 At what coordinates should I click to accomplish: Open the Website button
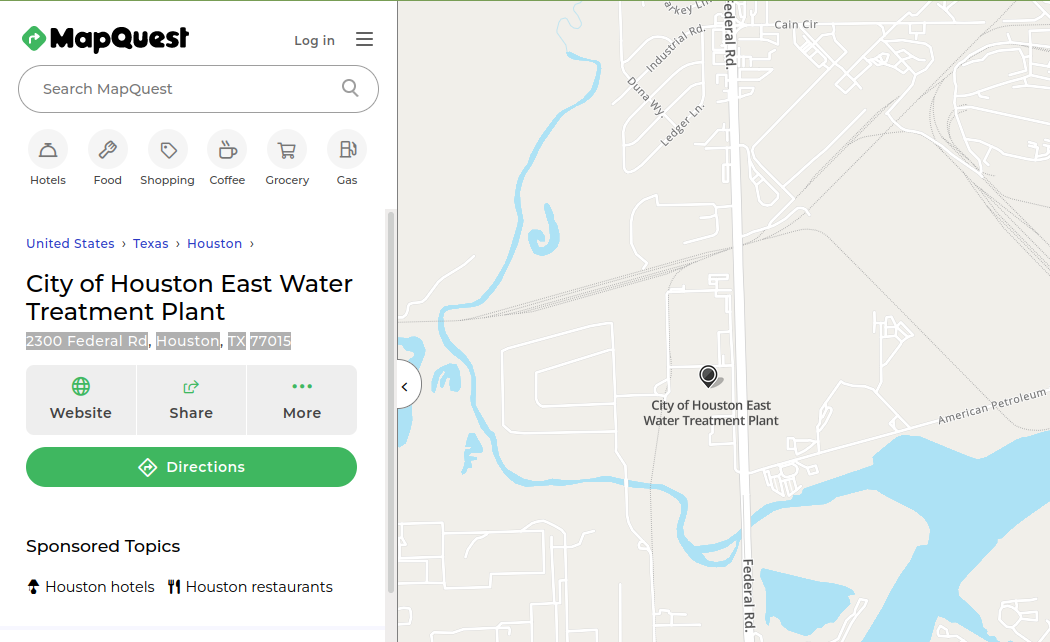pos(81,400)
